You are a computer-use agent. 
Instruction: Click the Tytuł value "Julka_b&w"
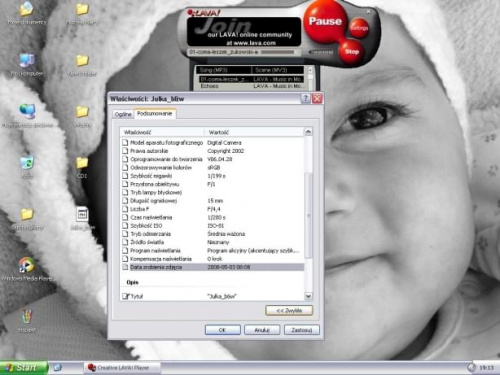(222, 296)
